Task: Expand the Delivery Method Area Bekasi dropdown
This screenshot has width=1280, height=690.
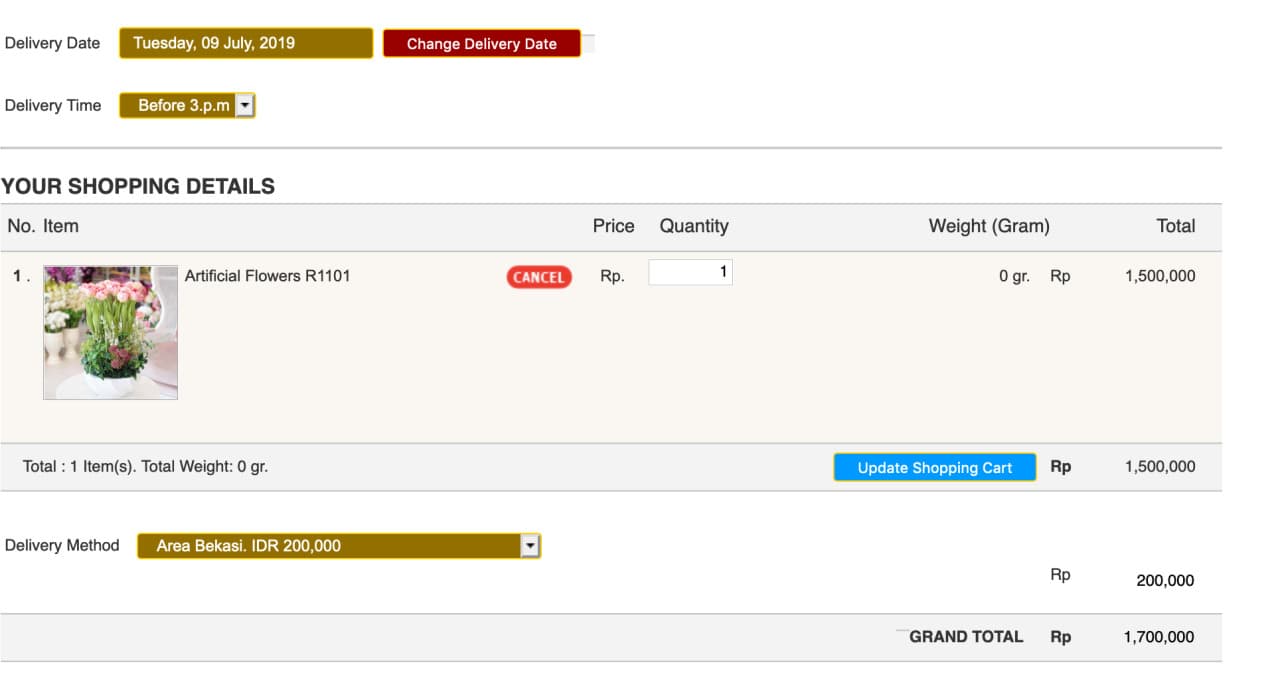Action: point(530,545)
